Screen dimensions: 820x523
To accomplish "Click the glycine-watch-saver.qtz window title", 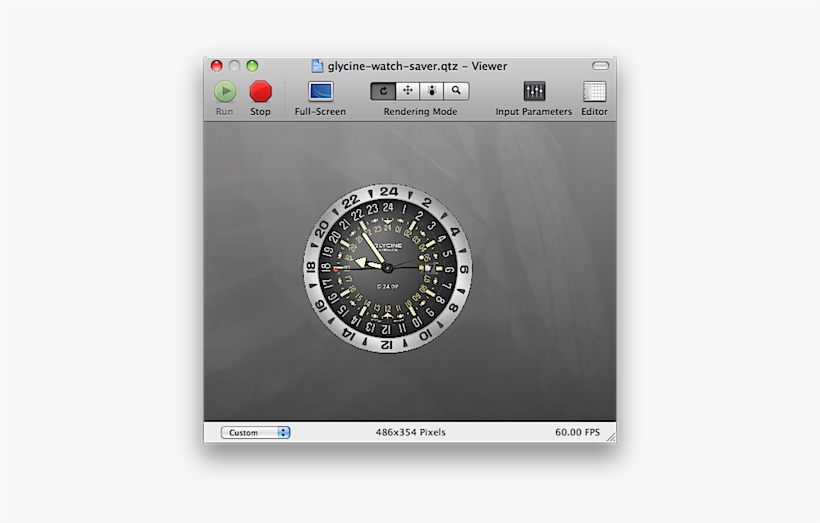I will click(417, 66).
